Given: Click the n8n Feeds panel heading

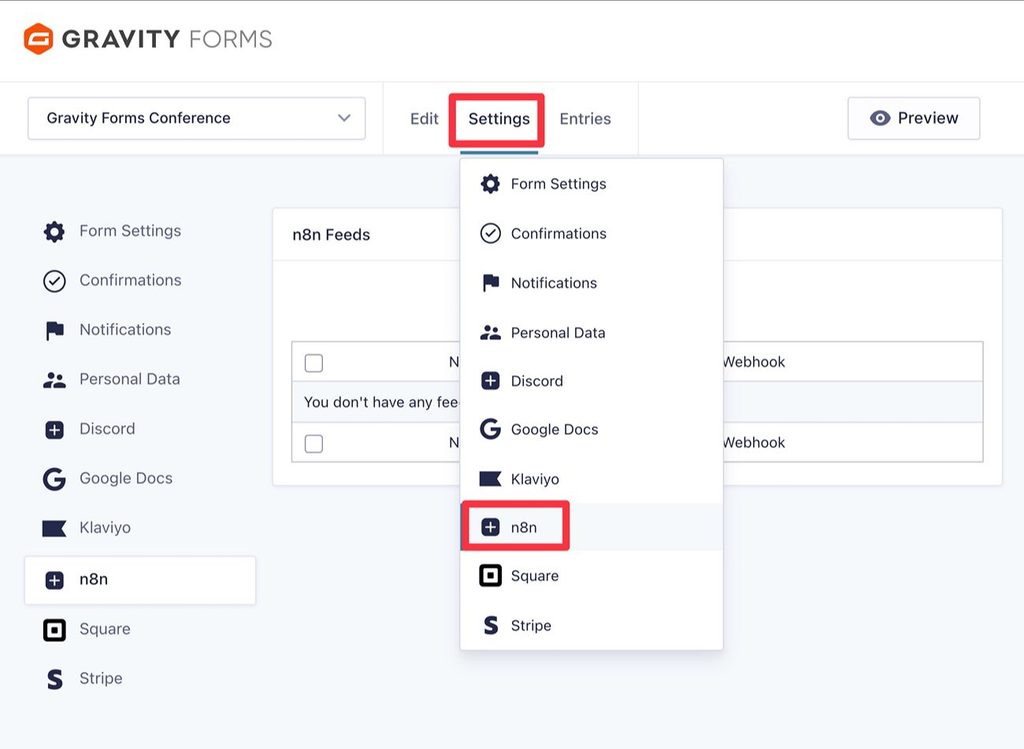Looking at the screenshot, I should [x=331, y=235].
